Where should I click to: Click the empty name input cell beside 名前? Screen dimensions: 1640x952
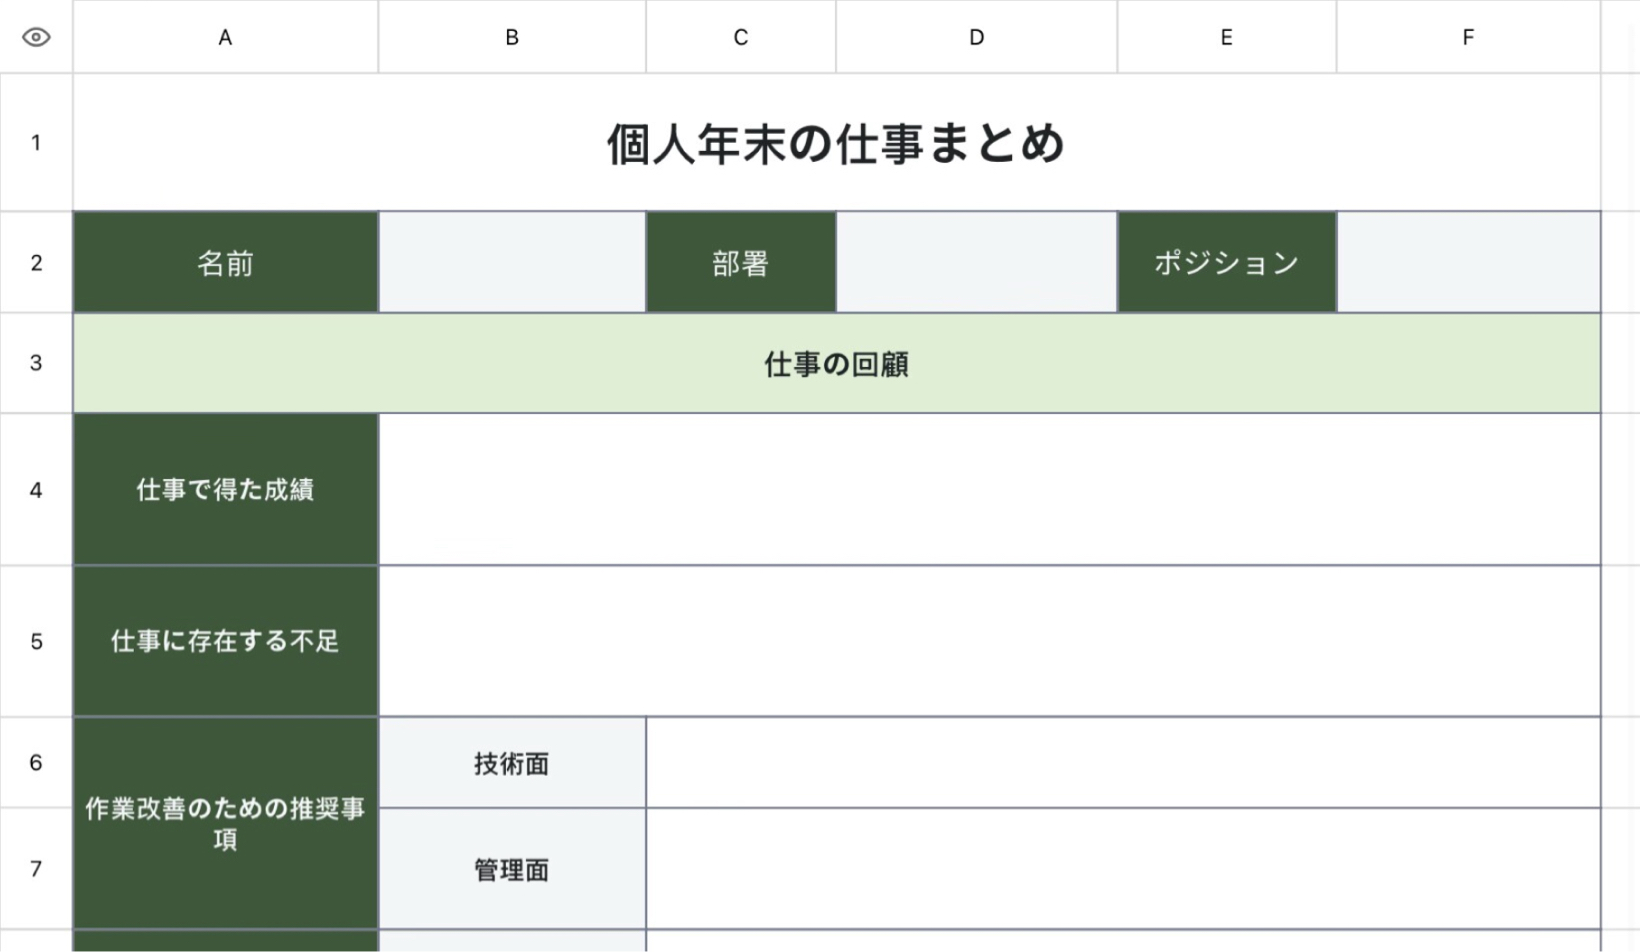pyautogui.click(x=512, y=262)
